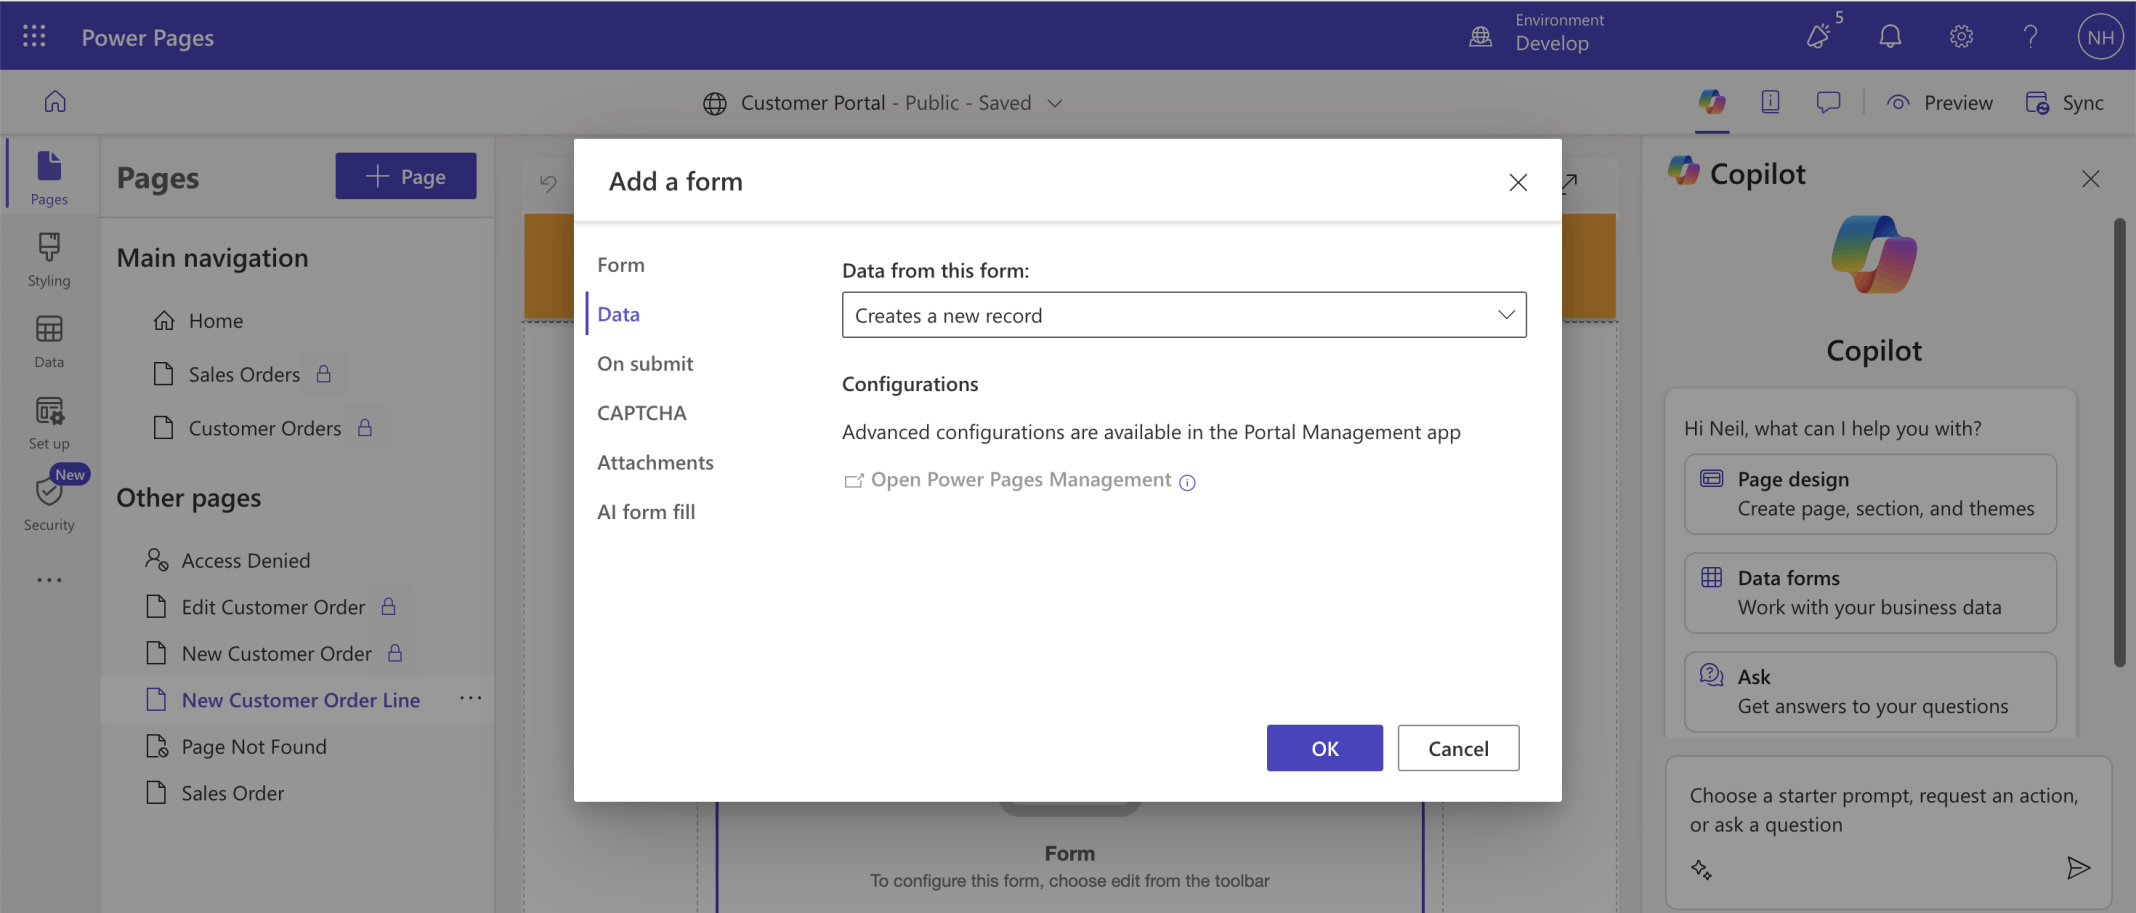Click the OK button
The image size is (2136, 913).
[1324, 748]
